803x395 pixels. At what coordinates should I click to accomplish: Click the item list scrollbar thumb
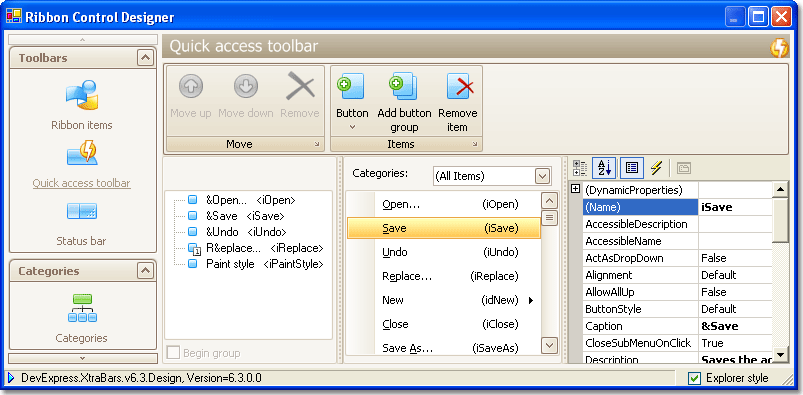(550, 217)
